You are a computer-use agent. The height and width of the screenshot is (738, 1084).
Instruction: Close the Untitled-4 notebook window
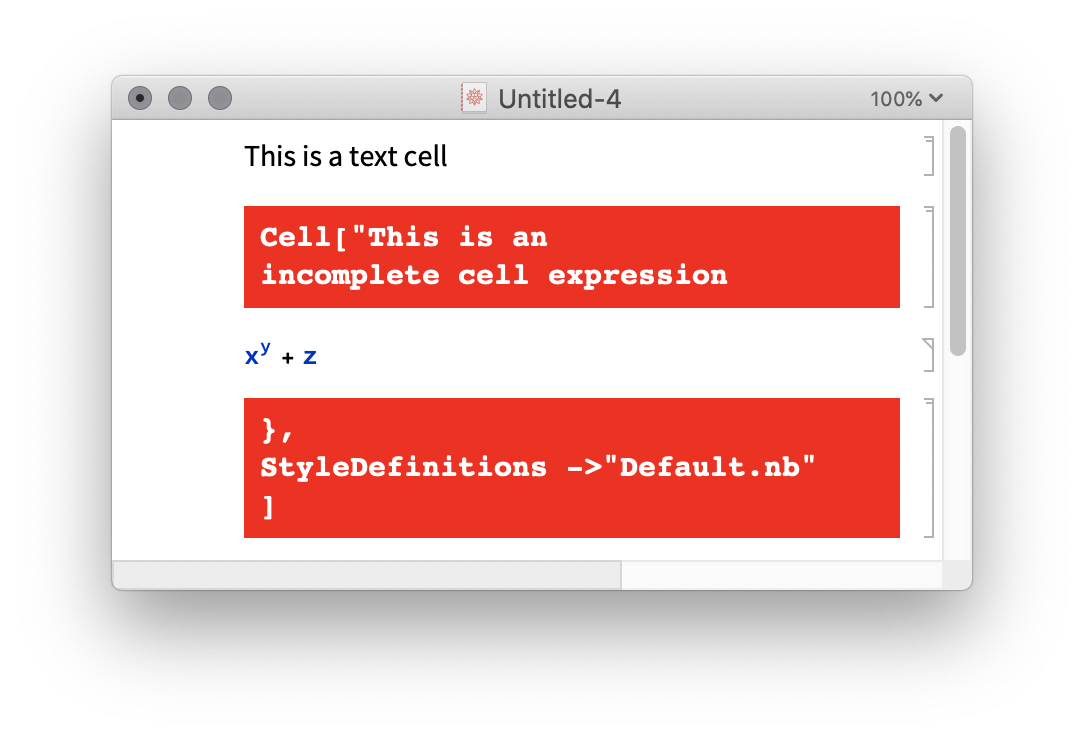point(140,98)
